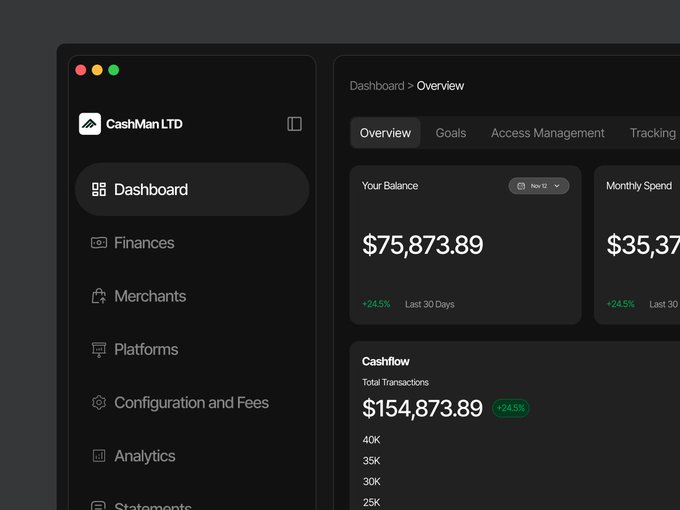The height and width of the screenshot is (510, 680).
Task: Click the Cashflow heading
Action: click(x=386, y=361)
